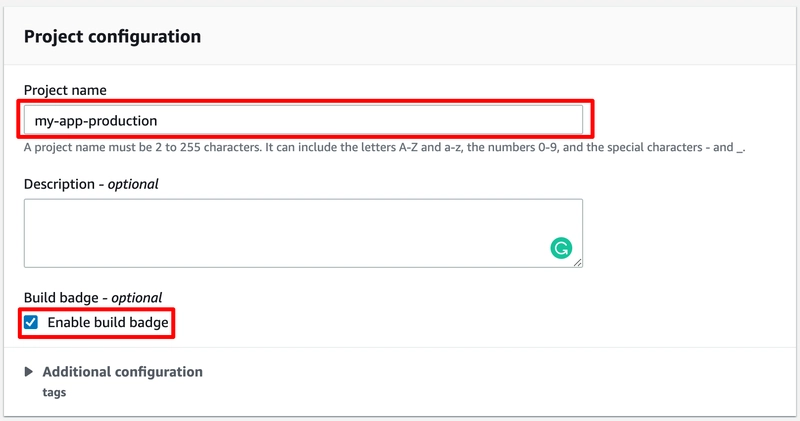The height and width of the screenshot is (421, 800).
Task: Click the "tags" subtext under Additional configuration
Action: point(54,393)
